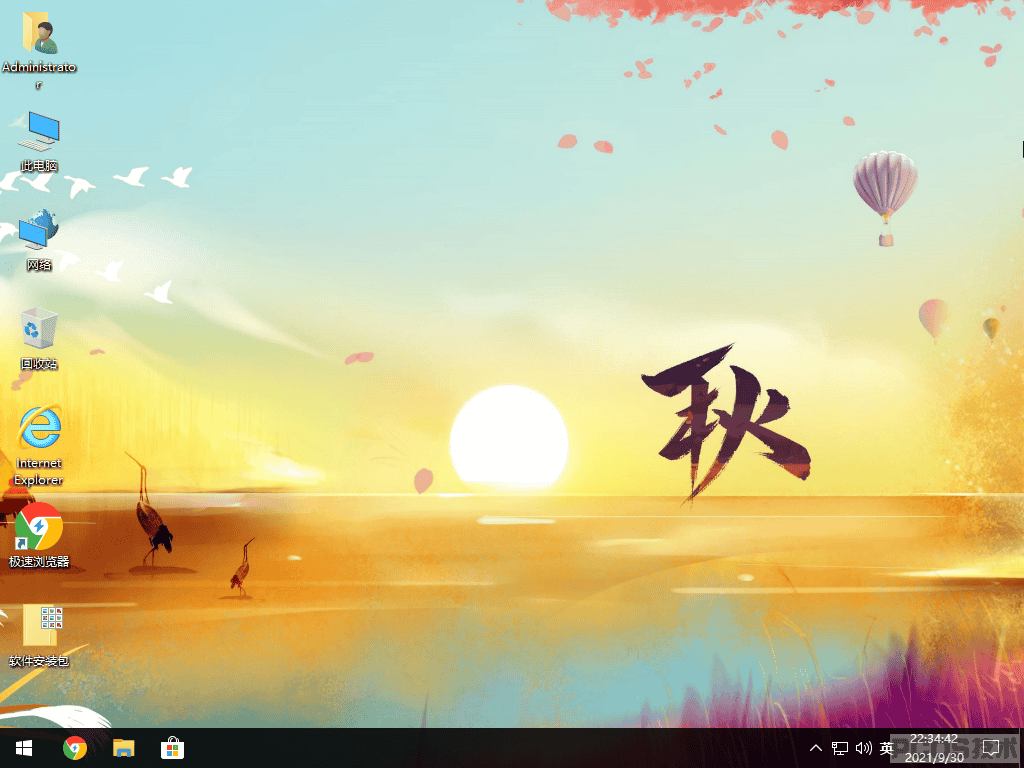Open the volume control tray icon

click(863, 748)
